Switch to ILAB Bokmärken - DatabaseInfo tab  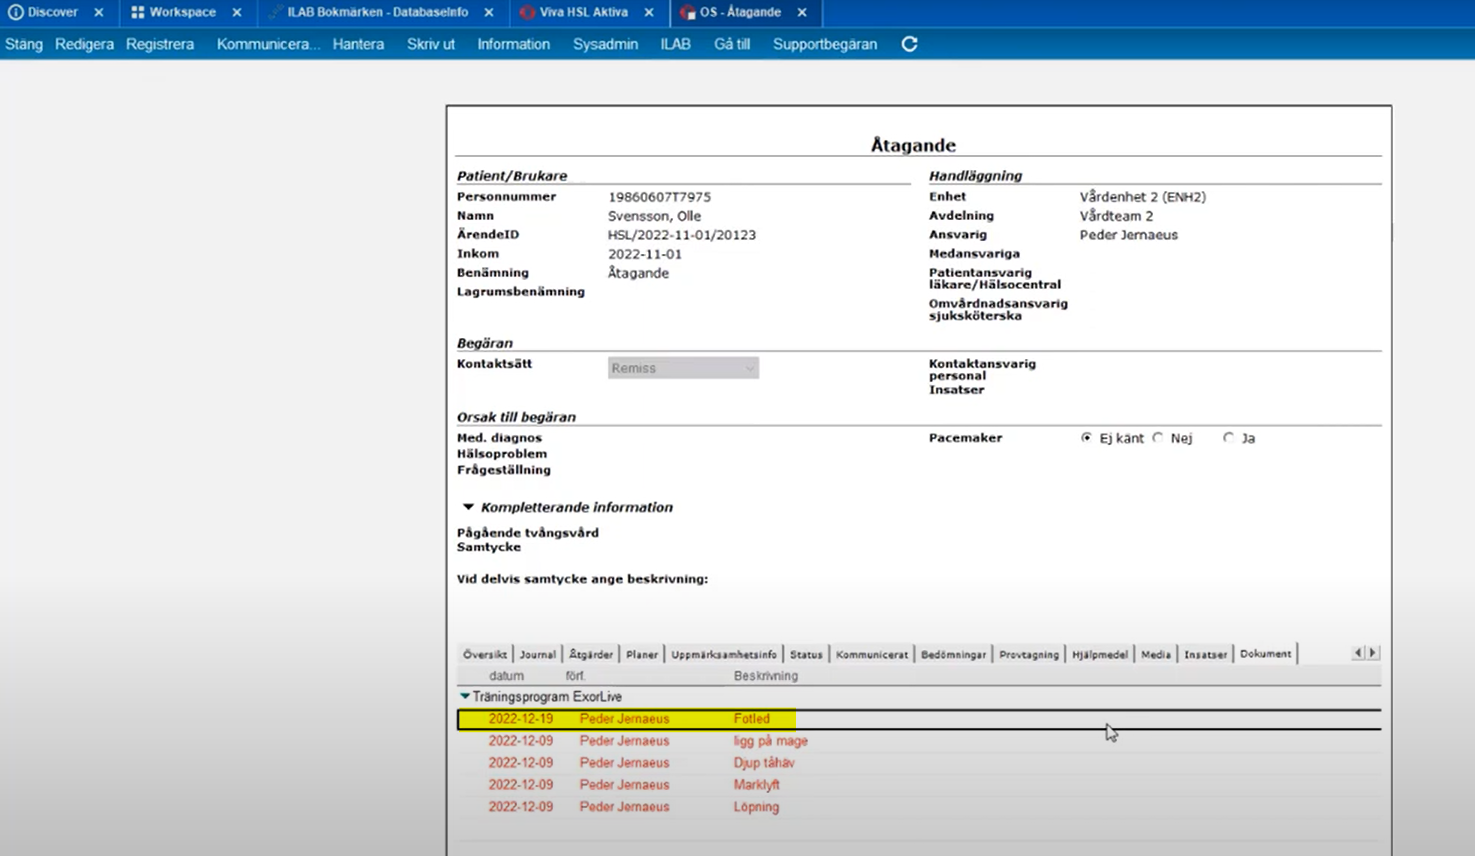[377, 12]
